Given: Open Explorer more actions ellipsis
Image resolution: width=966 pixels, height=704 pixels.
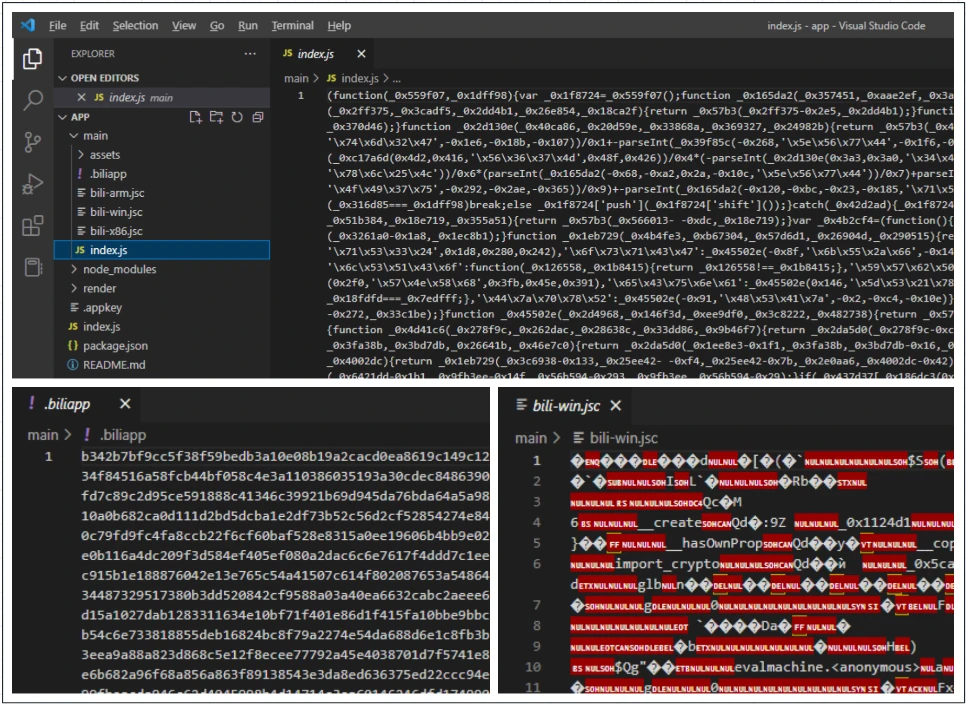Looking at the screenshot, I should click(250, 54).
